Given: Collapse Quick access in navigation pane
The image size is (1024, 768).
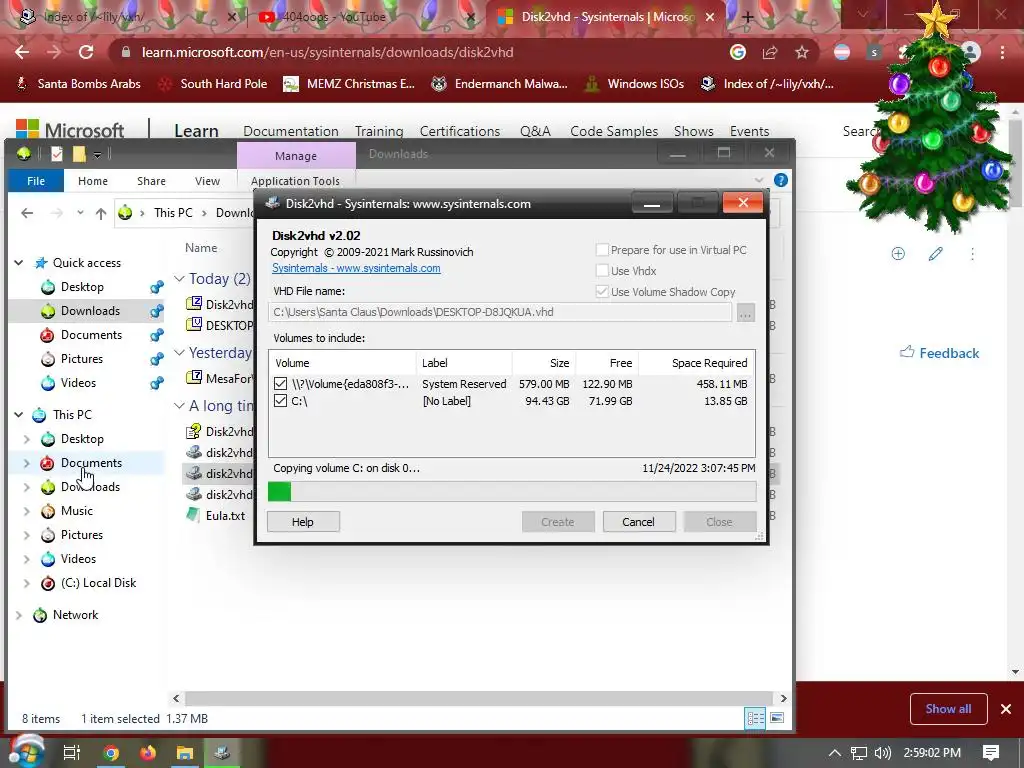Looking at the screenshot, I should tap(19, 263).
